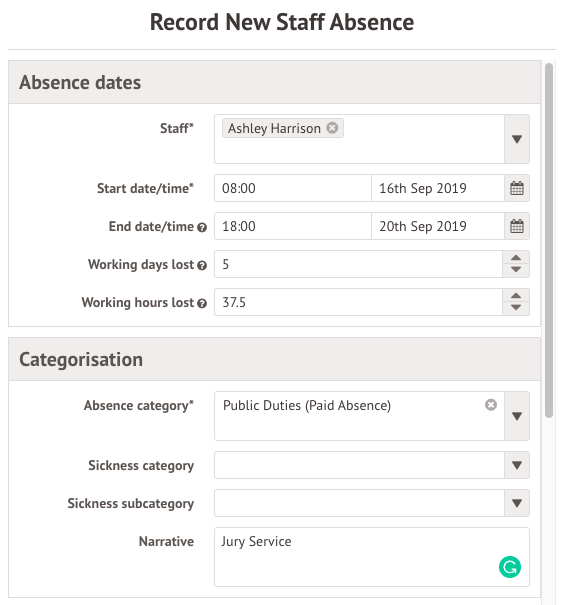Expand the Absence category dropdown

pyautogui.click(x=517, y=416)
